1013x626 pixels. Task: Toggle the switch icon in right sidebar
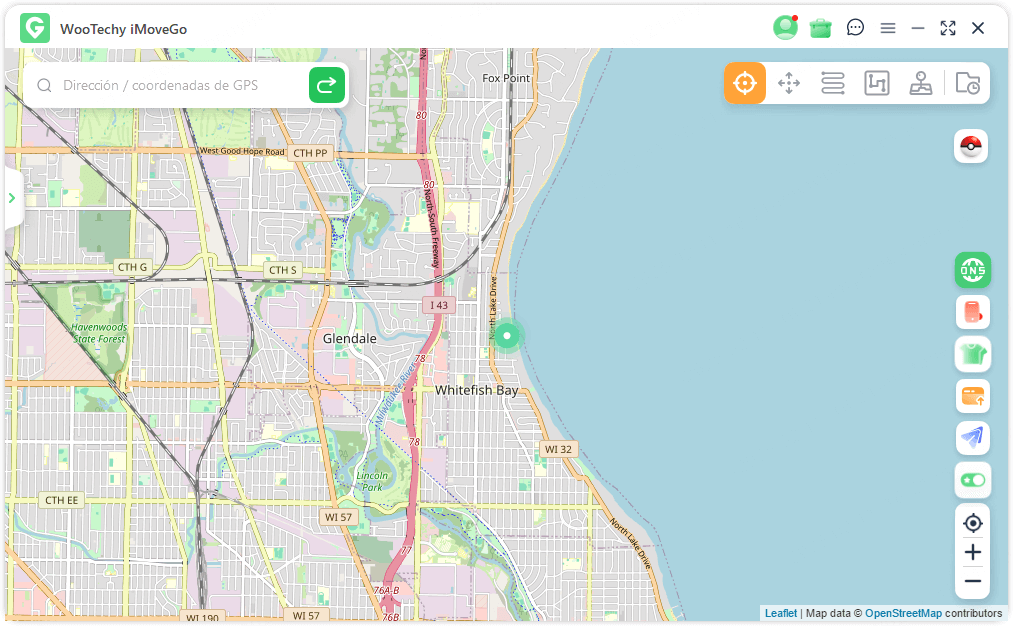coord(971,480)
